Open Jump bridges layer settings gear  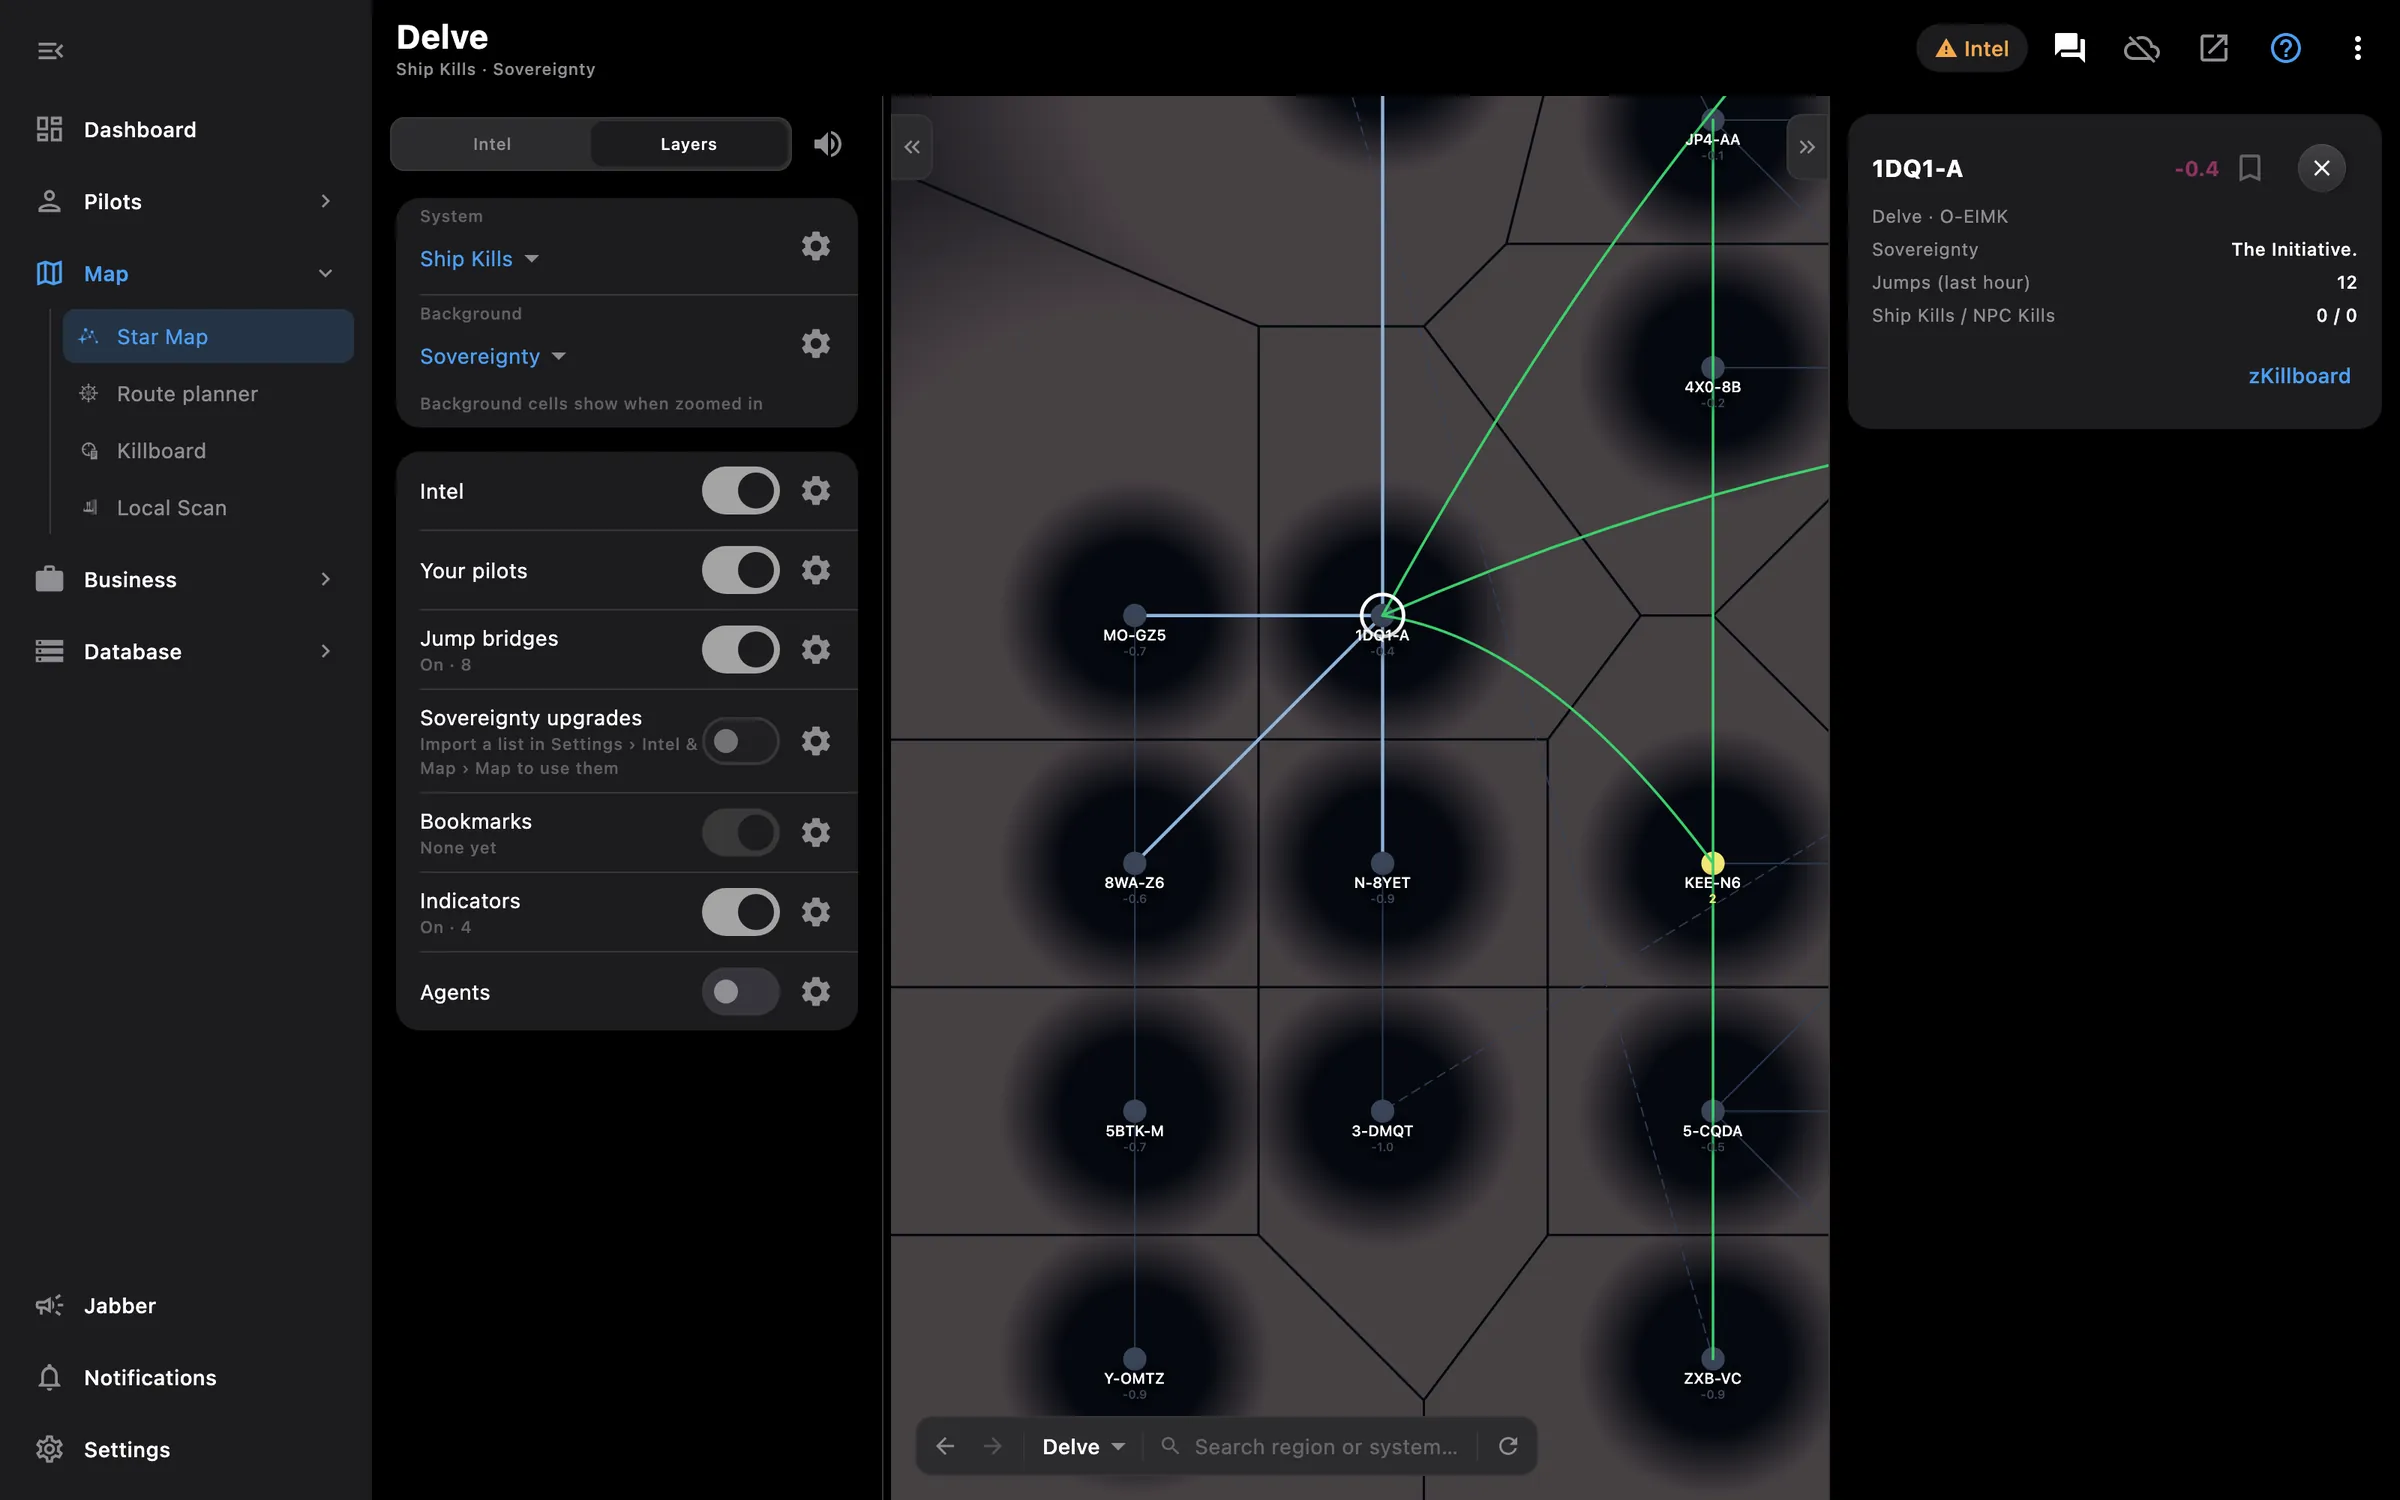tap(816, 650)
